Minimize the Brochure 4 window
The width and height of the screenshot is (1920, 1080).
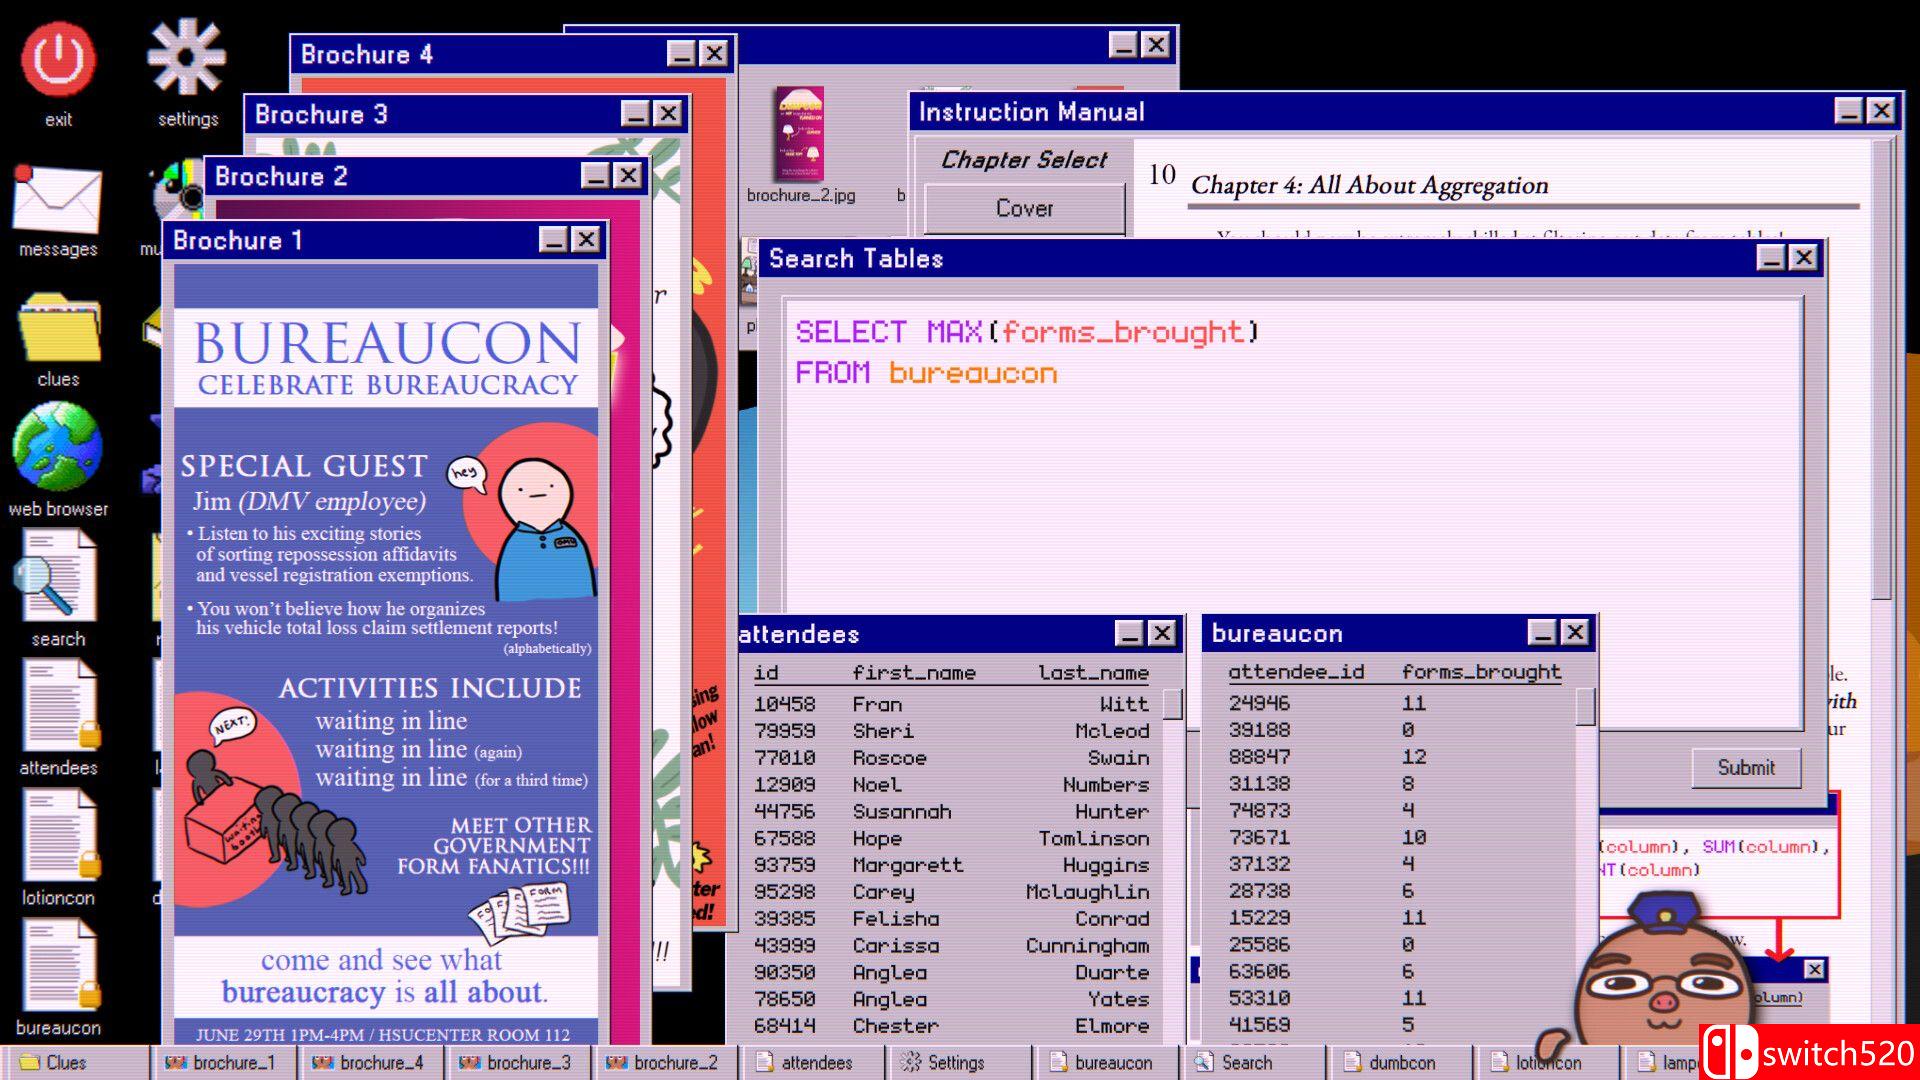pos(681,53)
